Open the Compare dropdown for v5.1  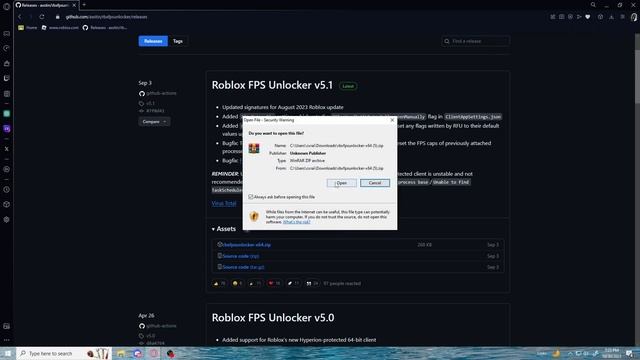154,122
